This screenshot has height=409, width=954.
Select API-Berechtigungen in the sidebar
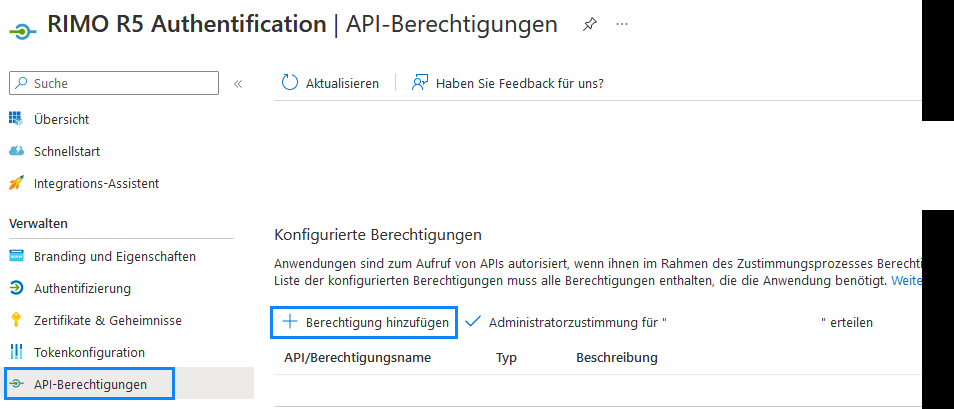pyautogui.click(x=90, y=385)
